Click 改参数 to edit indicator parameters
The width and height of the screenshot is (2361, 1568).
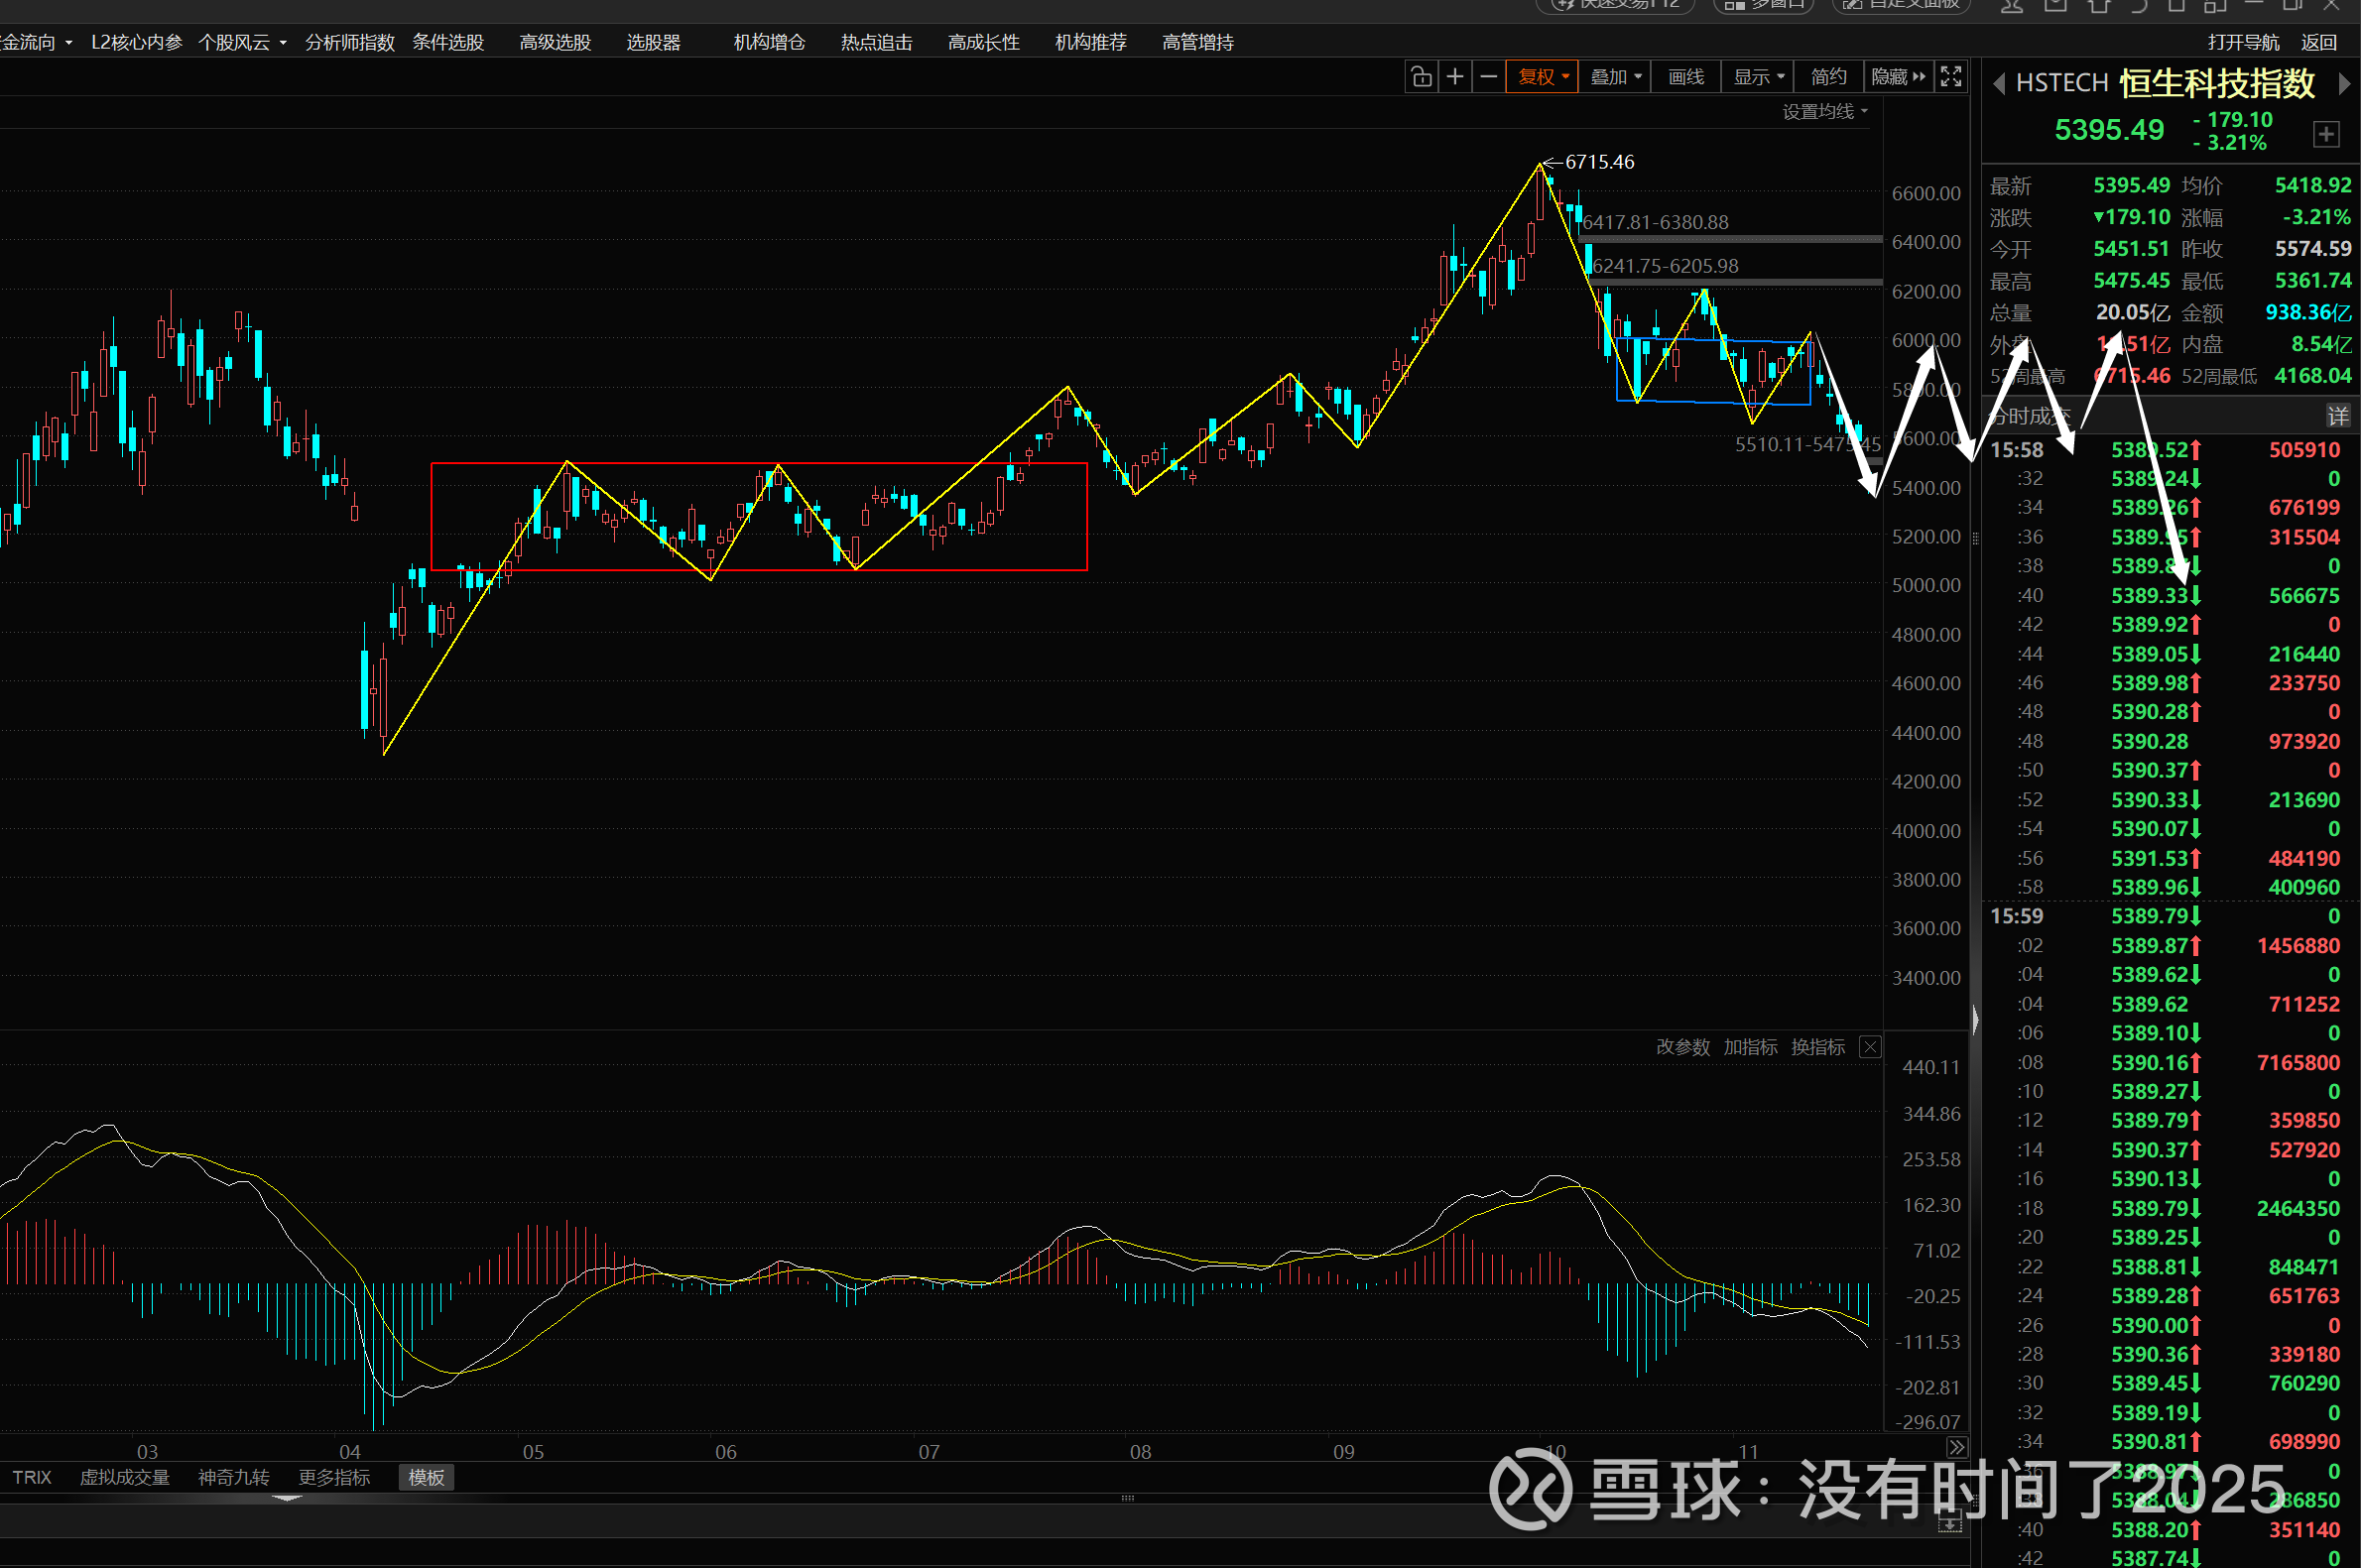(x=1682, y=1047)
